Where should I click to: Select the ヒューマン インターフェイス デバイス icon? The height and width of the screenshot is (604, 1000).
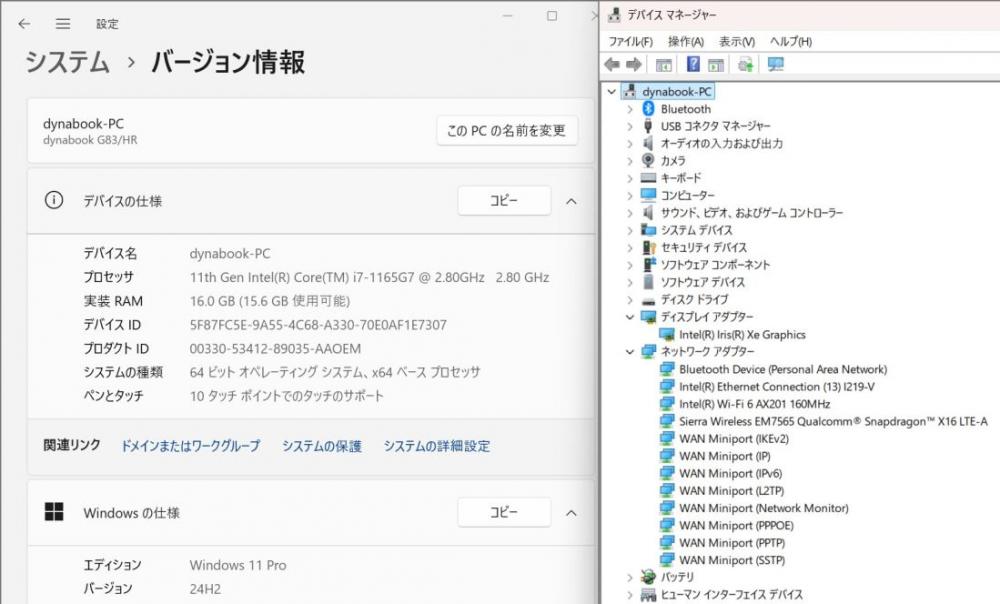pyautogui.click(x=649, y=594)
